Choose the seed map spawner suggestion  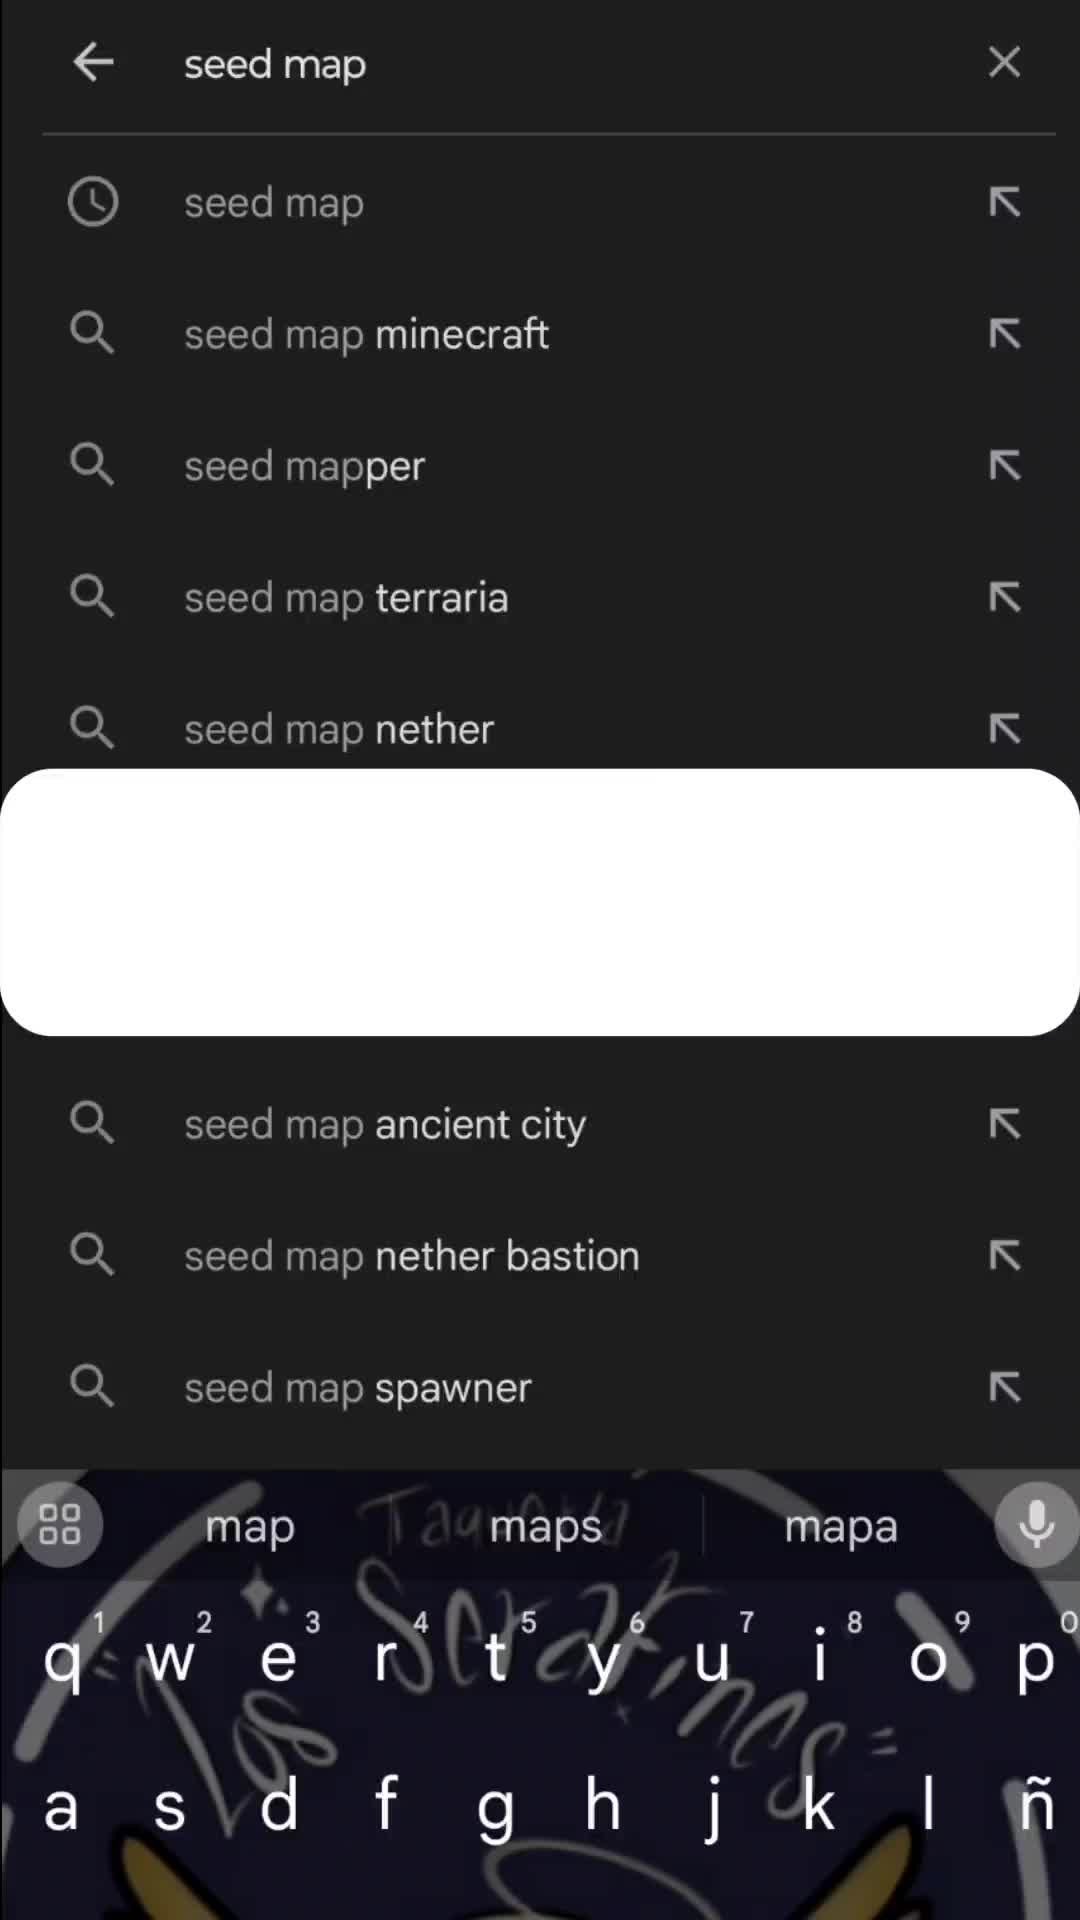tap(358, 1387)
